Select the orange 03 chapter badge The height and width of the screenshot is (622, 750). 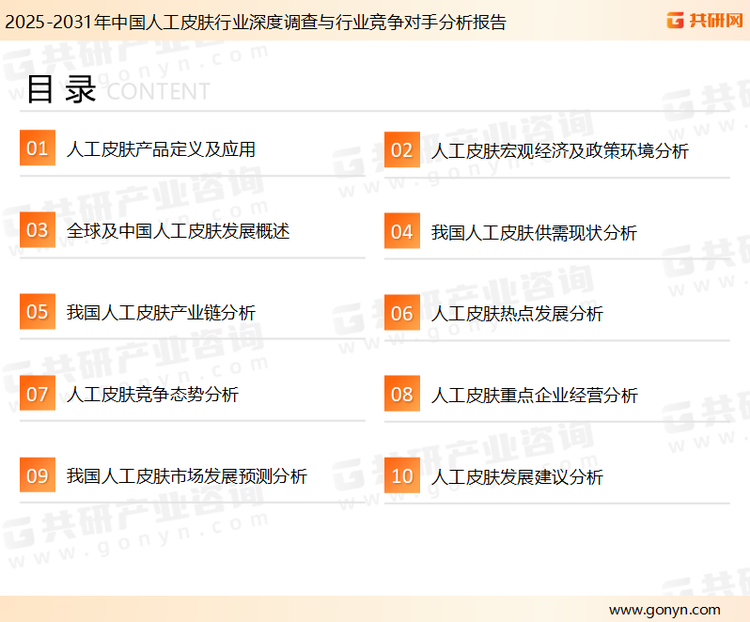pos(37,230)
